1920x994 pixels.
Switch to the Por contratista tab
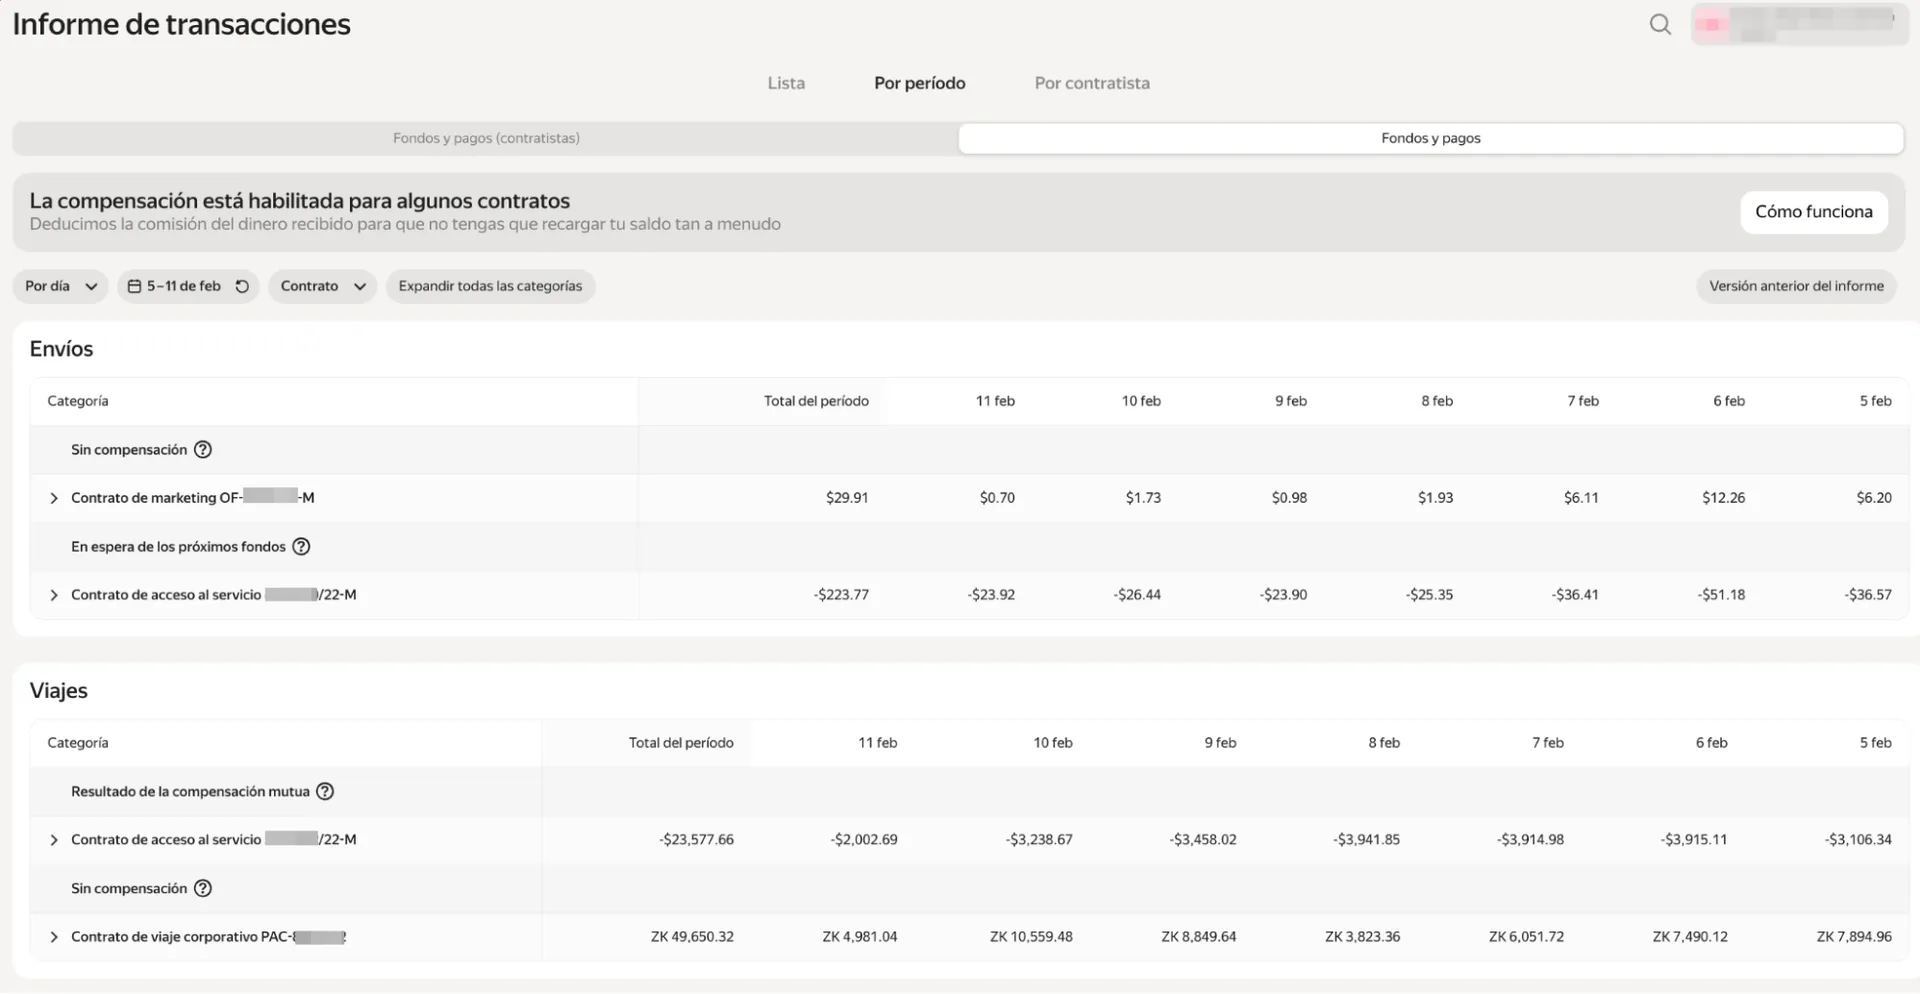[x=1092, y=83]
